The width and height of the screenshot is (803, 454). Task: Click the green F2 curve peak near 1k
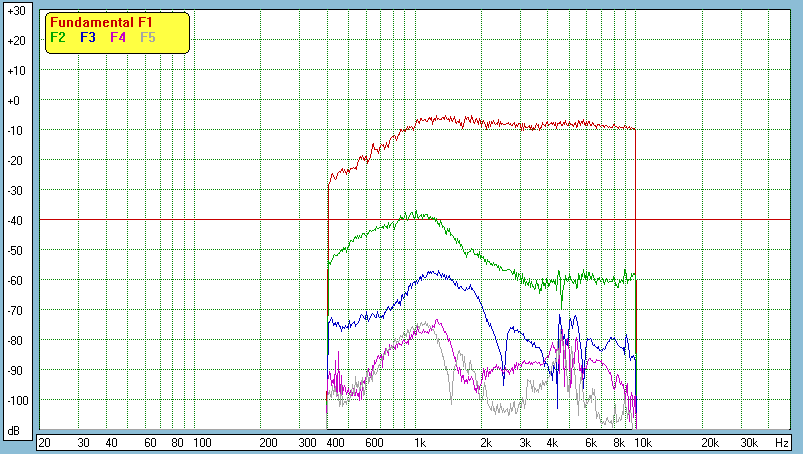(x=417, y=213)
